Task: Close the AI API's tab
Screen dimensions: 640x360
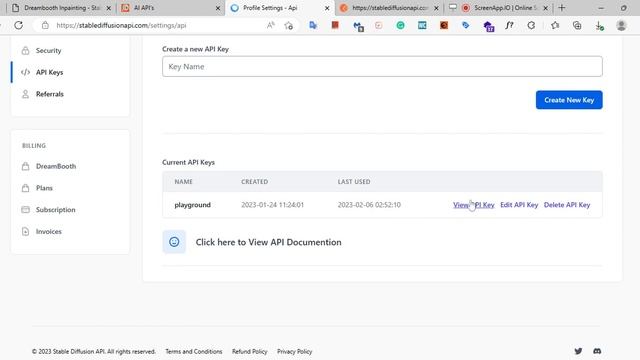Action: tap(218, 8)
